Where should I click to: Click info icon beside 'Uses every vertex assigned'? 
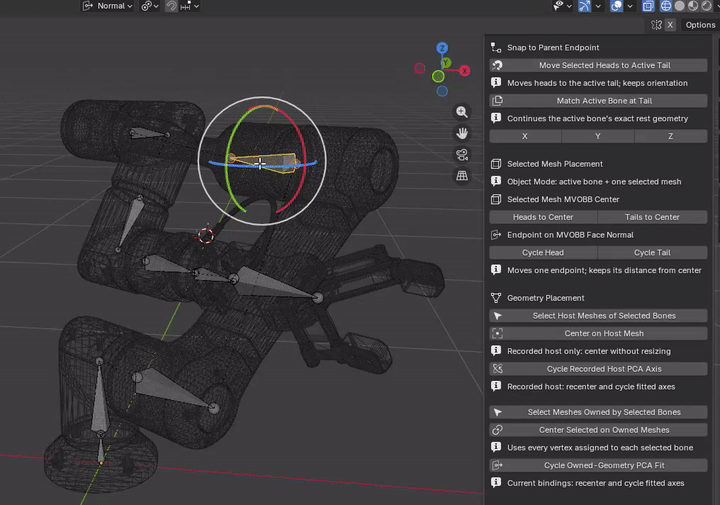pyautogui.click(x=496, y=447)
